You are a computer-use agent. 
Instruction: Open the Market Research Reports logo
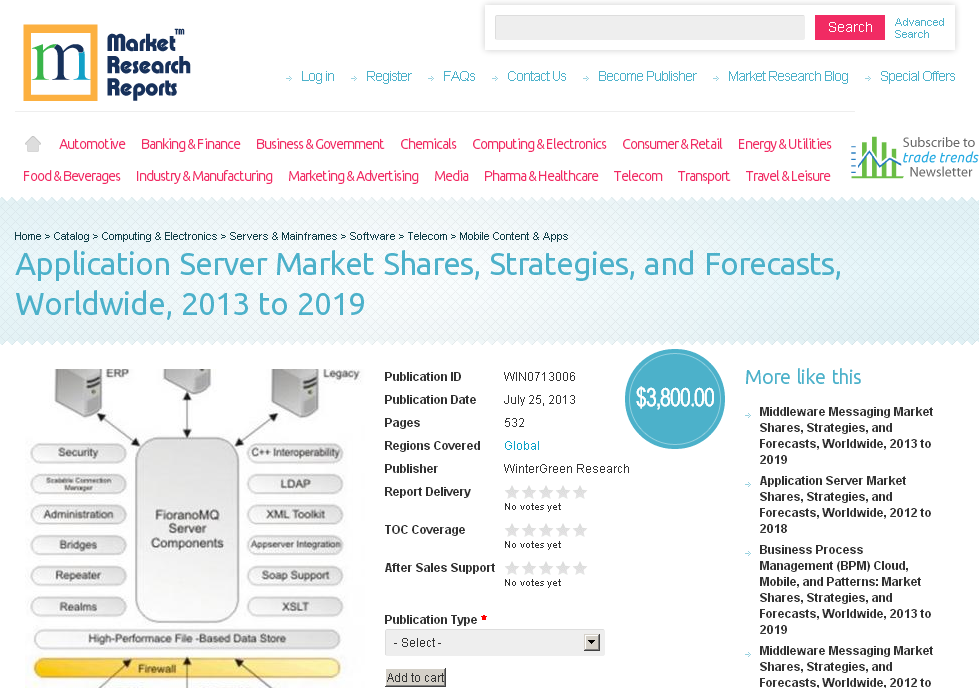tap(106, 62)
